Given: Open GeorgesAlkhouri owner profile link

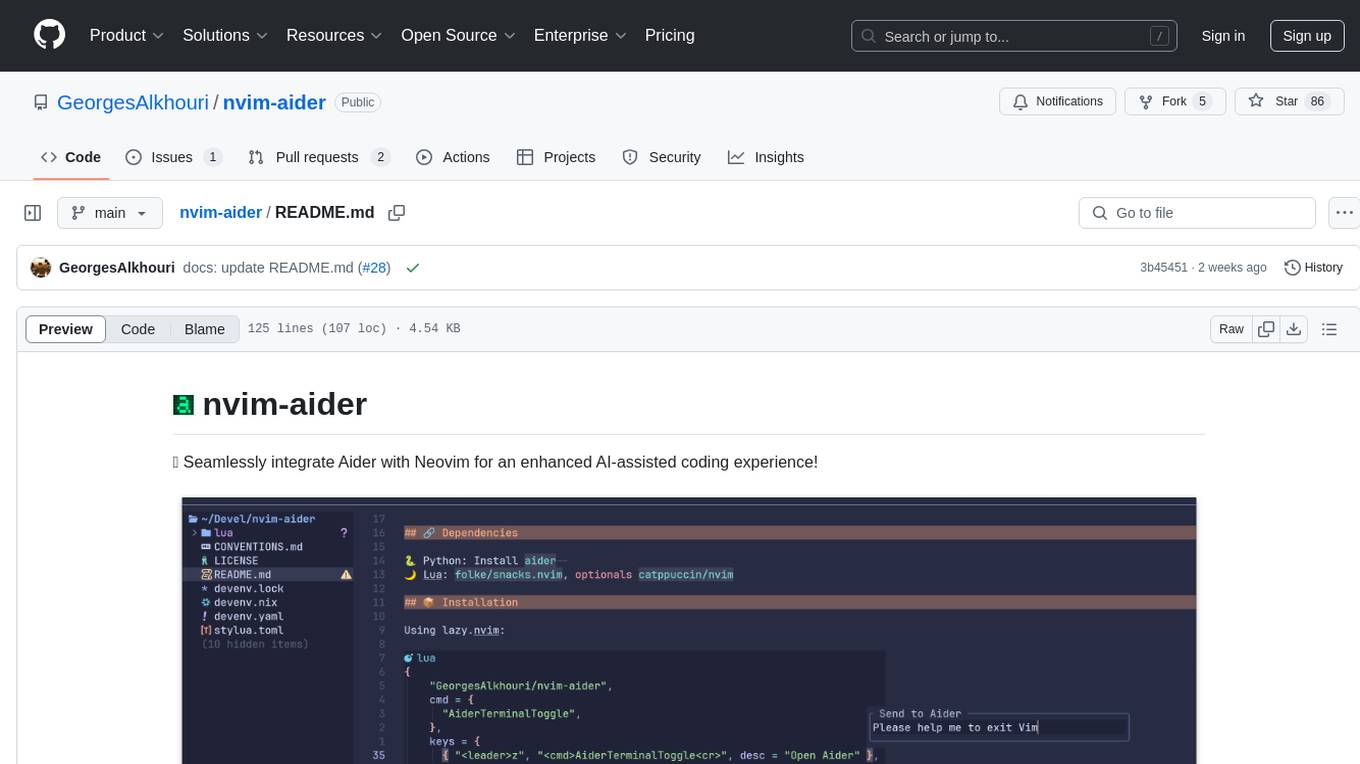Looking at the screenshot, I should tap(133, 102).
